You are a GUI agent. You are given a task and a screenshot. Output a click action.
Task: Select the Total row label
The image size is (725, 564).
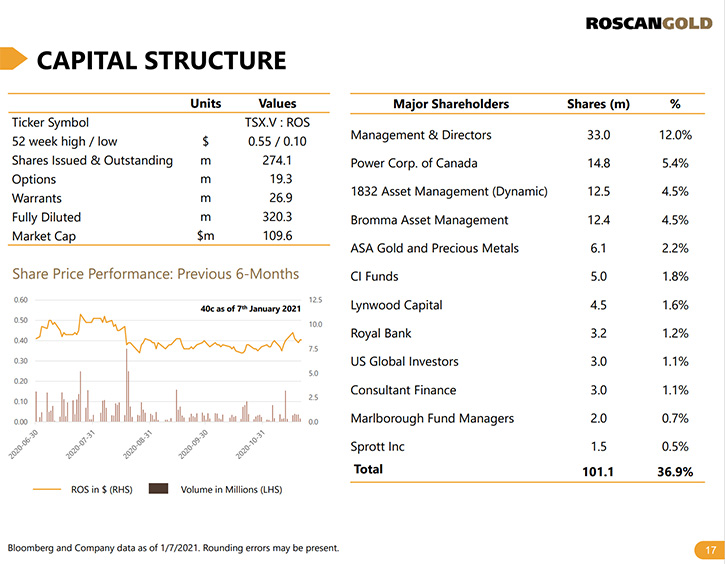(368, 469)
